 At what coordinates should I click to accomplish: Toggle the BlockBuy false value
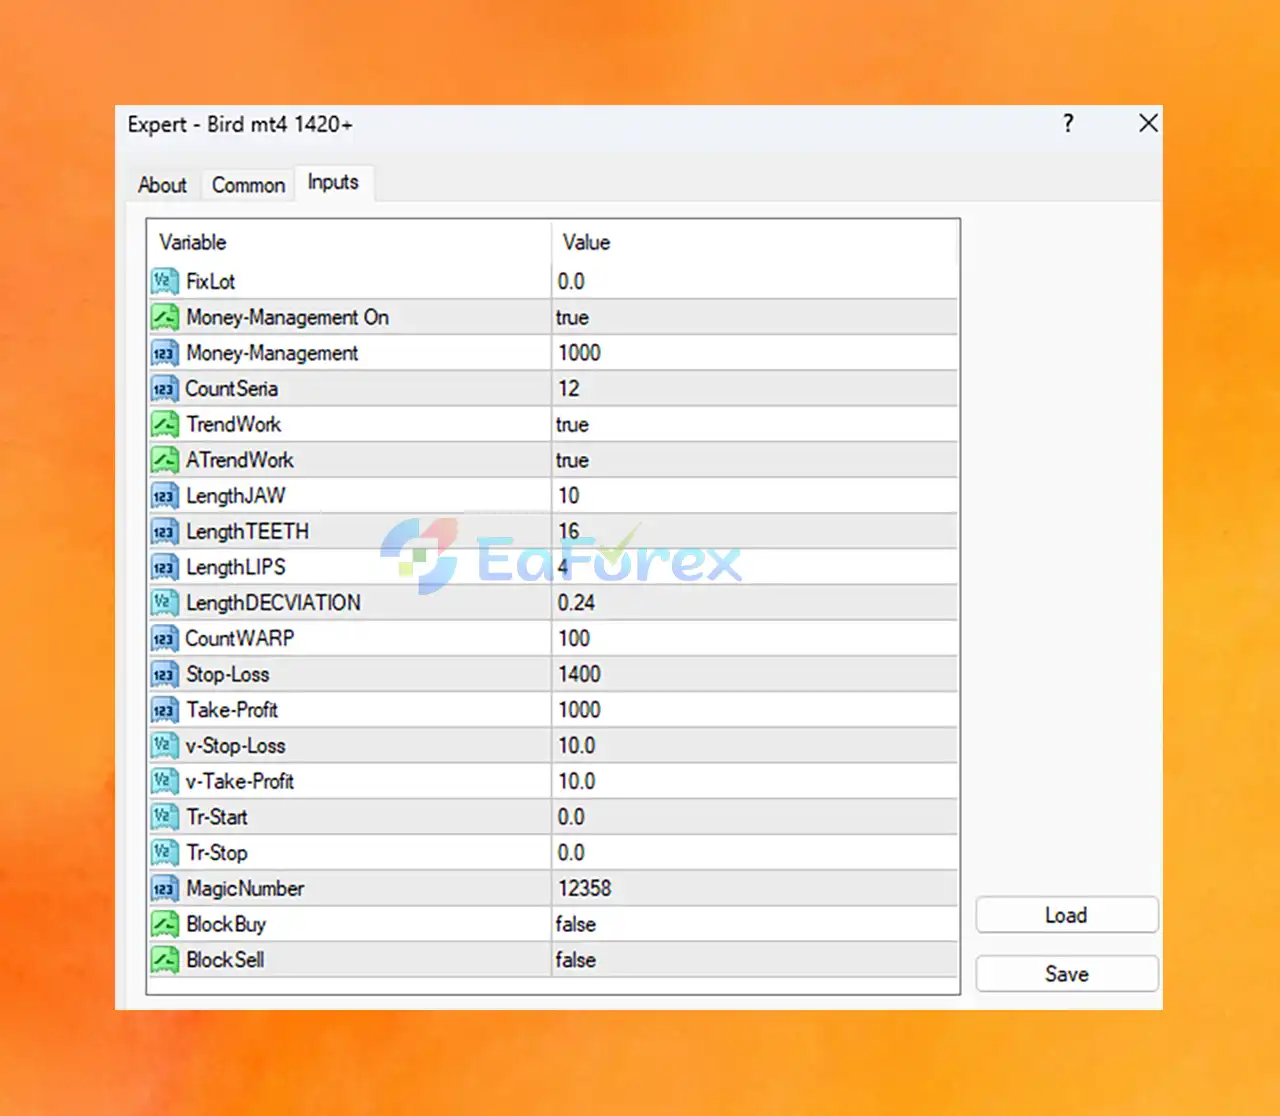coord(755,924)
